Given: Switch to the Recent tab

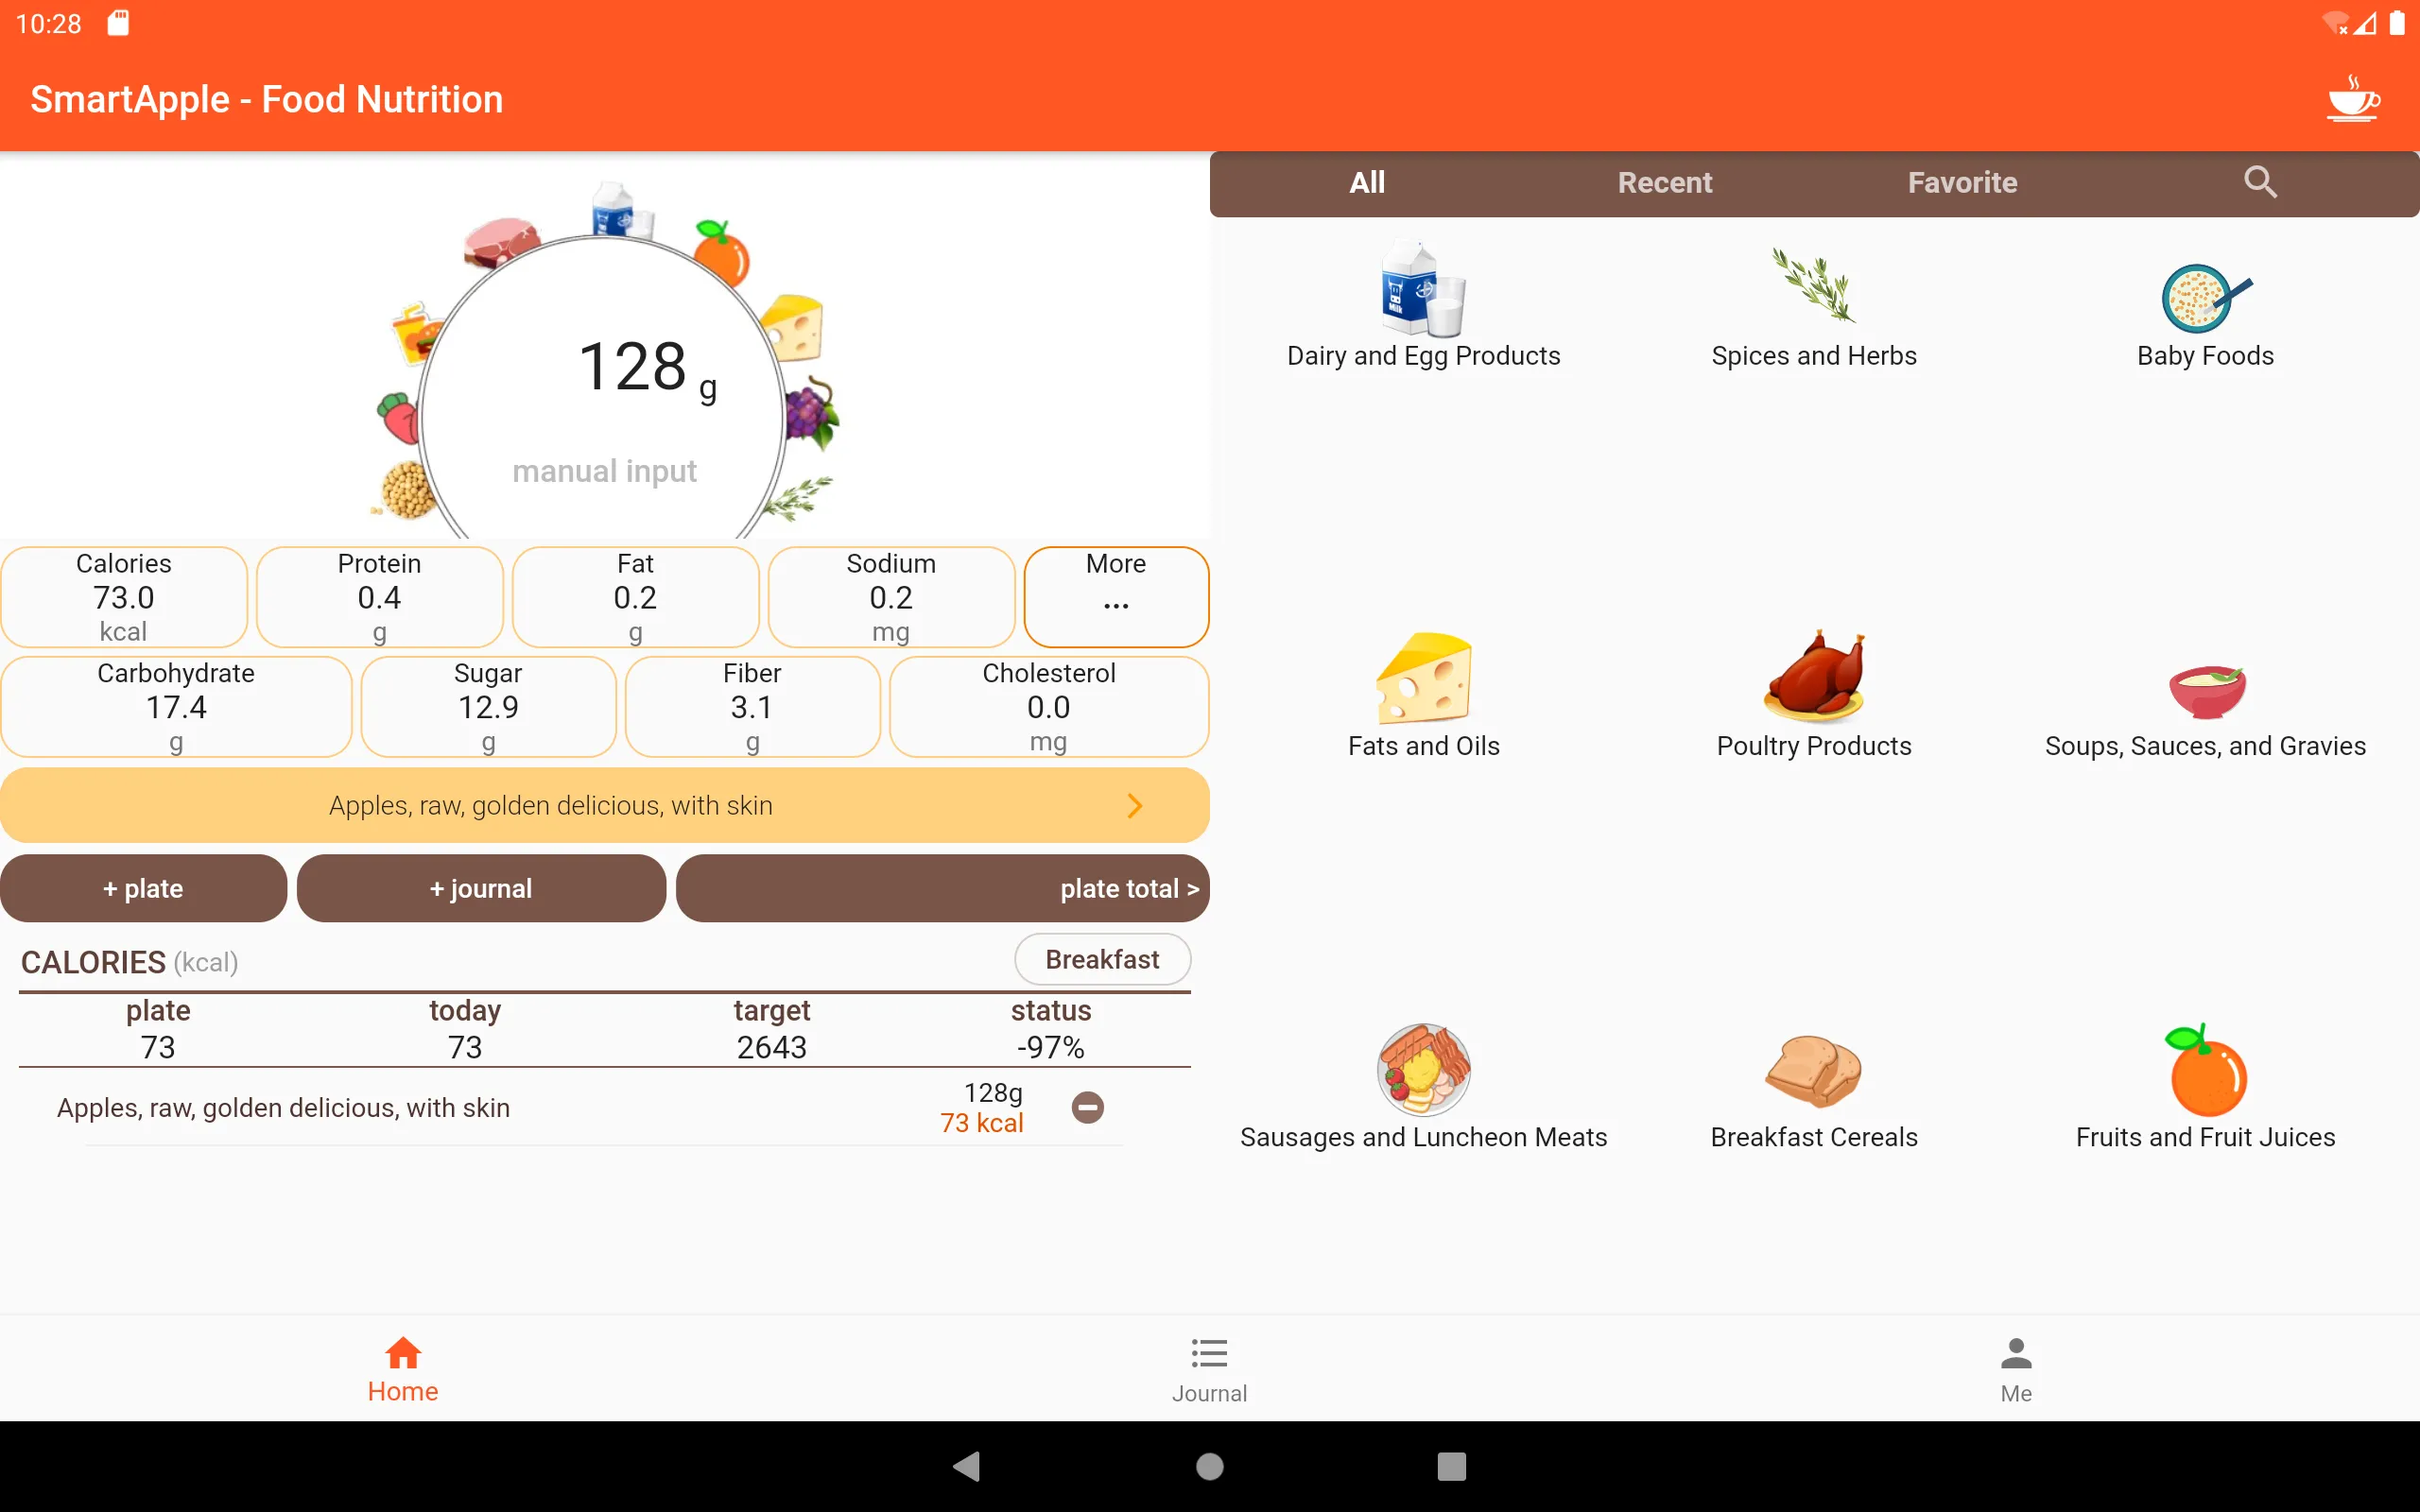Looking at the screenshot, I should tap(1664, 183).
